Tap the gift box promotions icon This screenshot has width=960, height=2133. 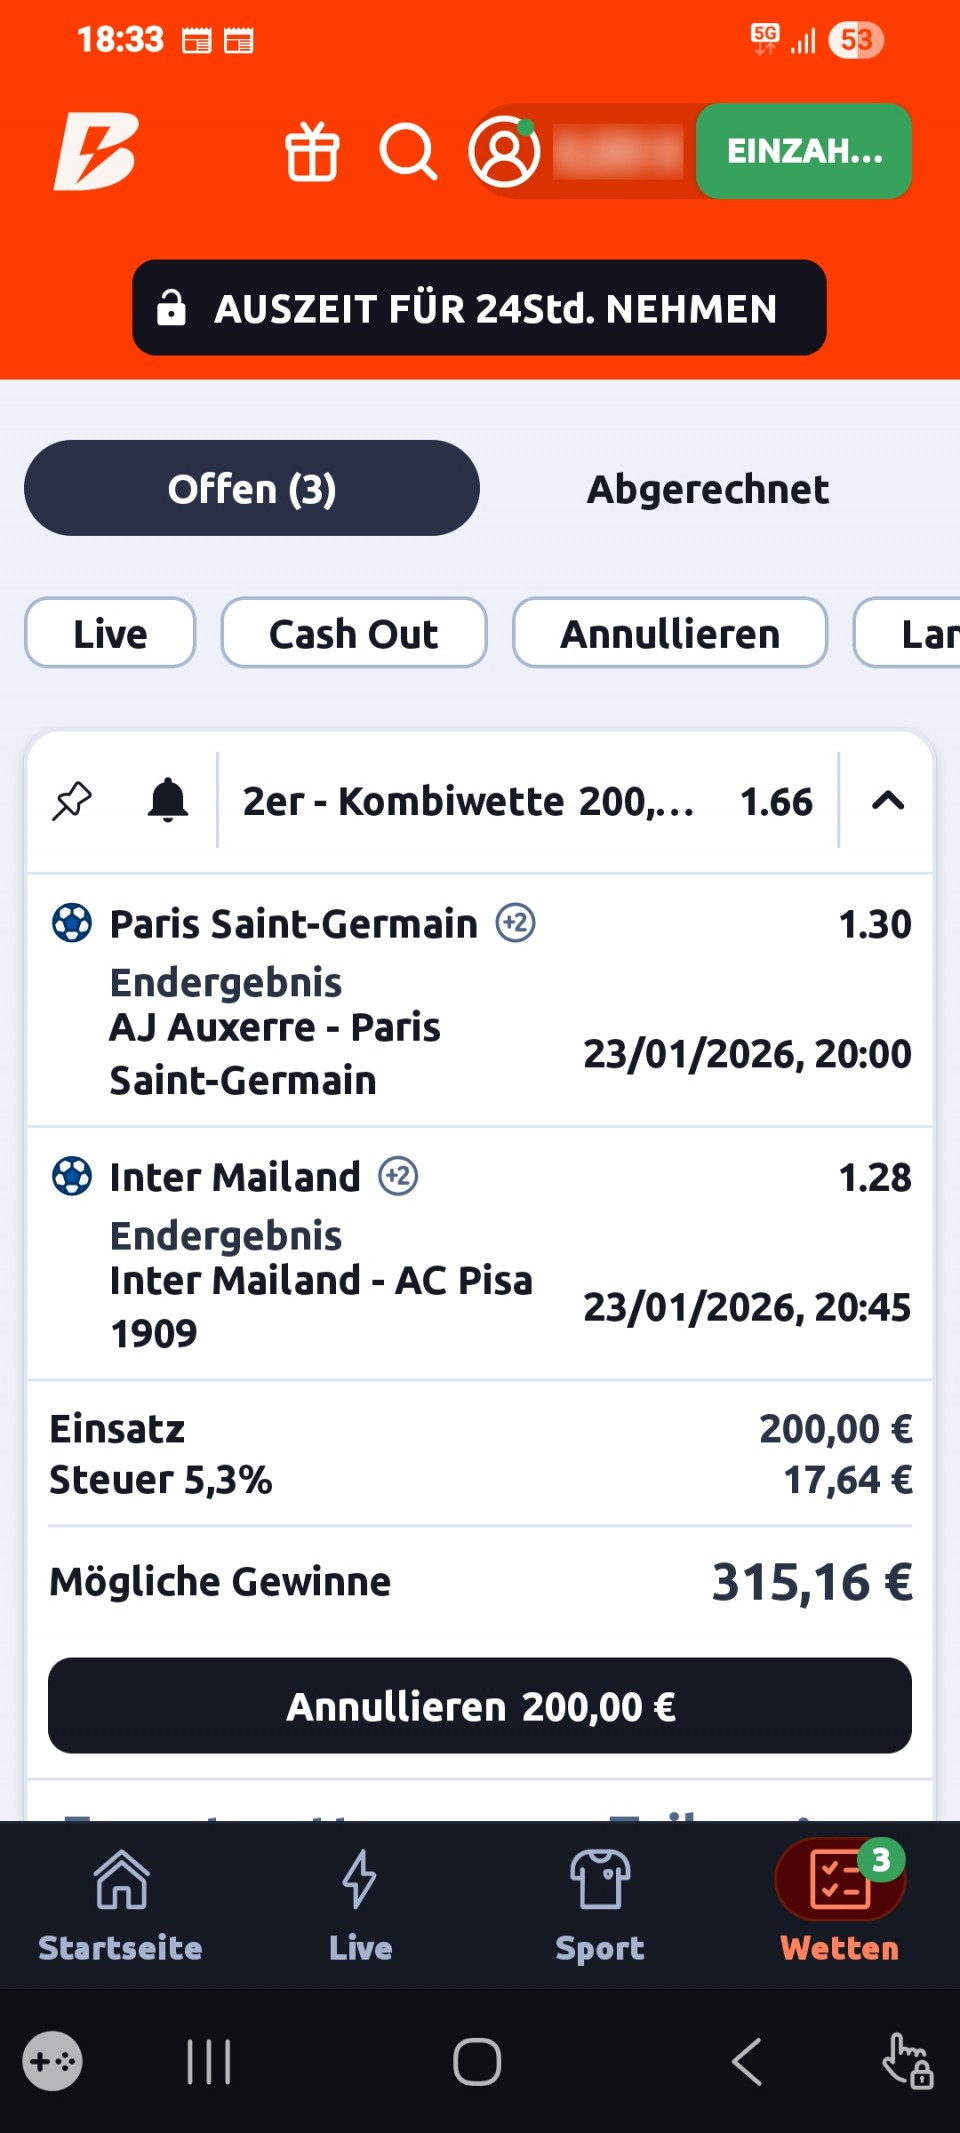312,152
